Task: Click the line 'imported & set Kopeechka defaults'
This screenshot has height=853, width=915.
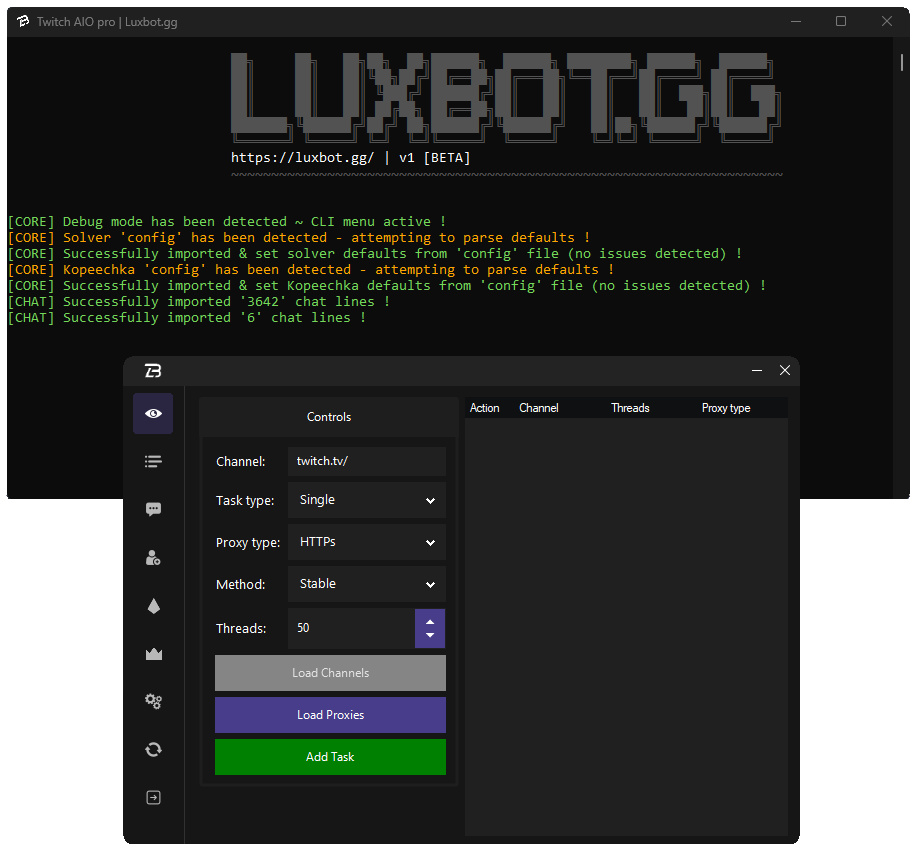Action: pos(387,286)
